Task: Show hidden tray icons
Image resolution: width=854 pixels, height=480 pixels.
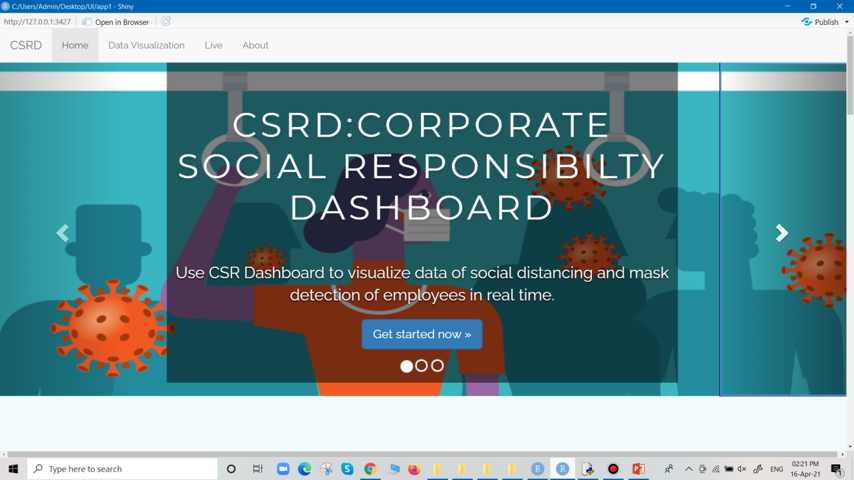Action: [x=688, y=469]
